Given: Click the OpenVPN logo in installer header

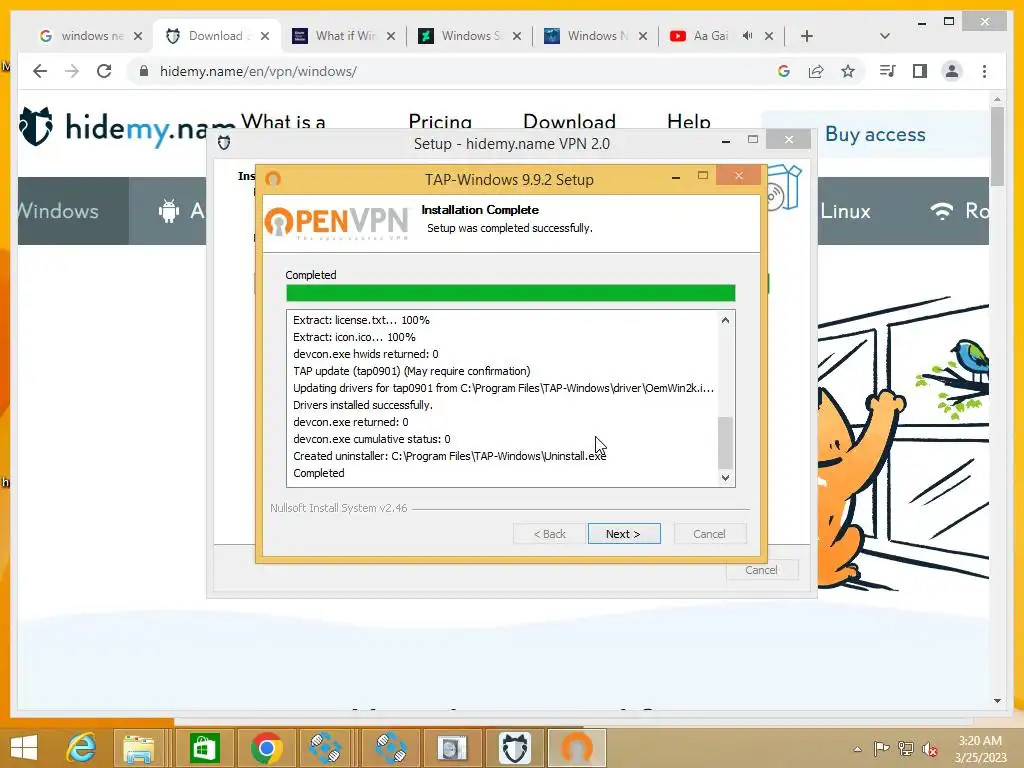Looking at the screenshot, I should [336, 223].
